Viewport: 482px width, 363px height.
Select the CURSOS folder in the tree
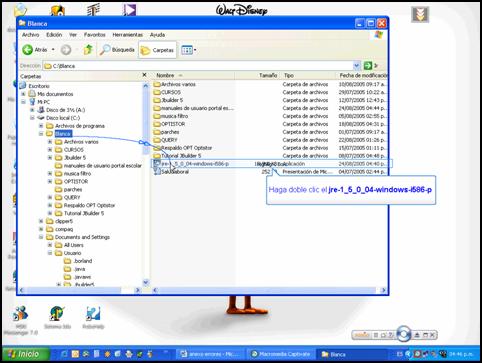pyautogui.click(x=74, y=150)
